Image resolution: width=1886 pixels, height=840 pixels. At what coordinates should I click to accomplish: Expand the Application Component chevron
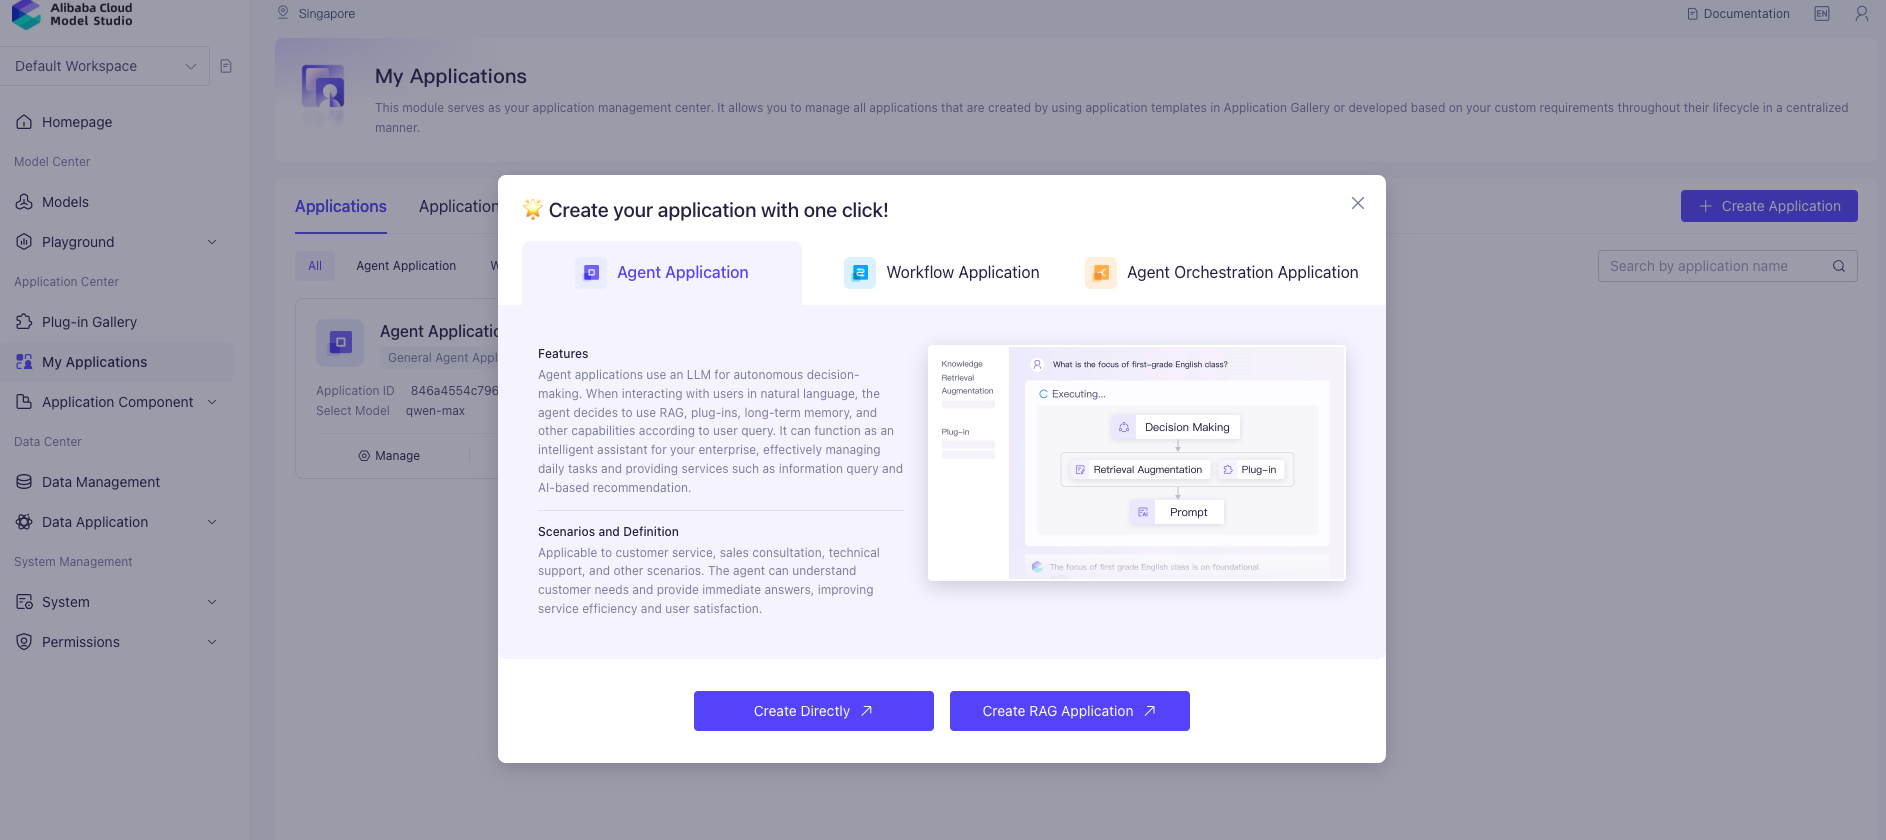click(x=212, y=402)
